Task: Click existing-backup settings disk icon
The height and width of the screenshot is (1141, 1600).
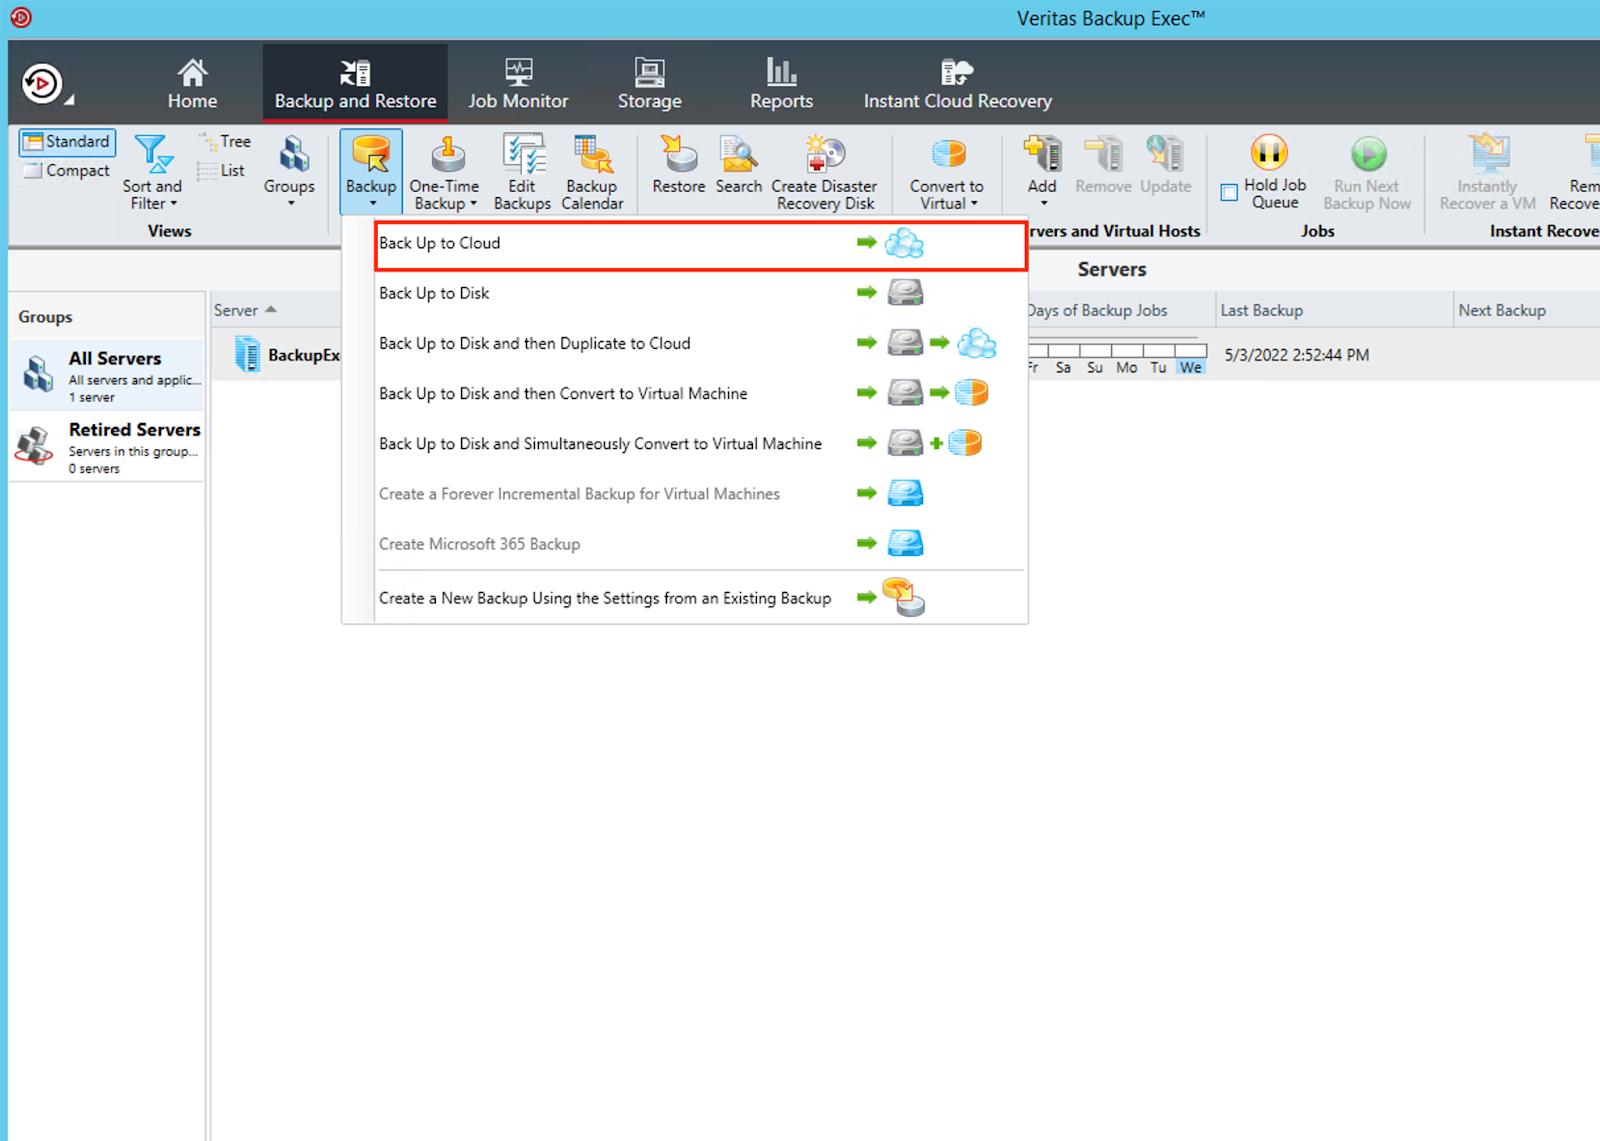Action: pos(904,597)
